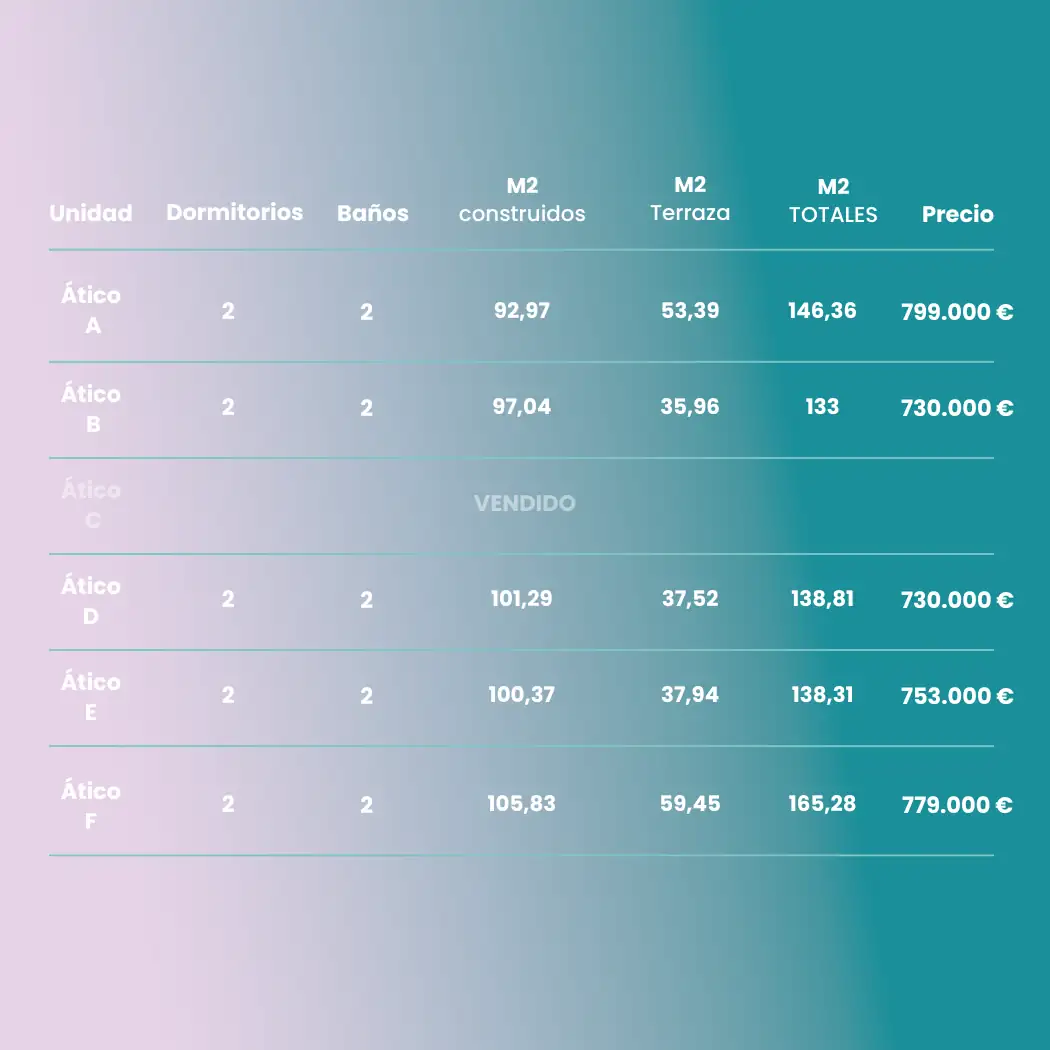
Task: Click the 753.000 € price
Action: click(x=956, y=696)
